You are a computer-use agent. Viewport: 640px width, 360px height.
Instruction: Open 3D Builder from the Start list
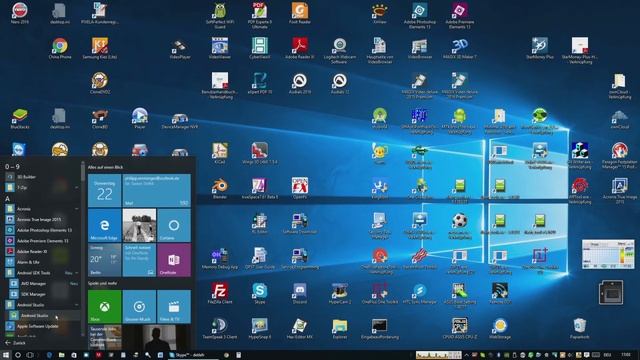click(x=41, y=177)
